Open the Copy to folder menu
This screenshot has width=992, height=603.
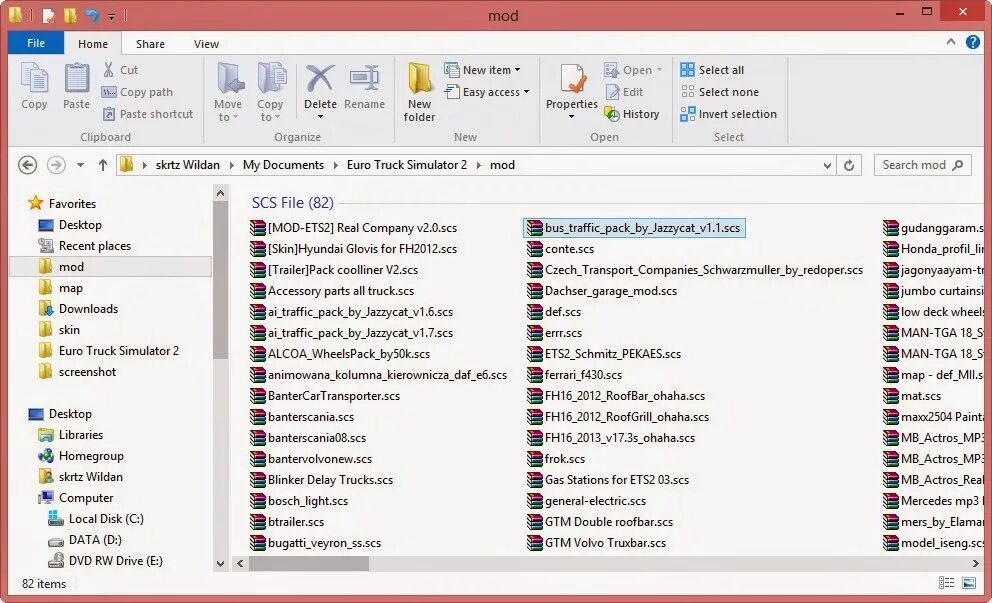270,92
